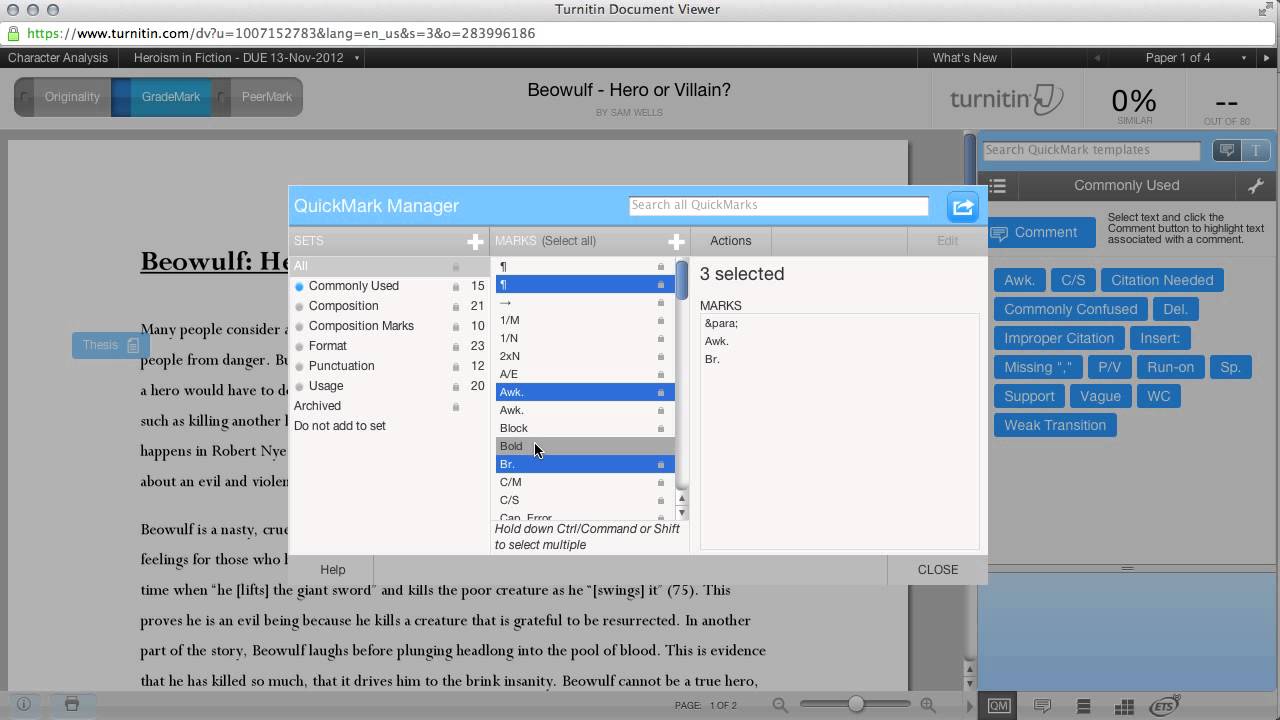This screenshot has height=720, width=1280.
Task: Click the paper information icon
Action: (24, 704)
